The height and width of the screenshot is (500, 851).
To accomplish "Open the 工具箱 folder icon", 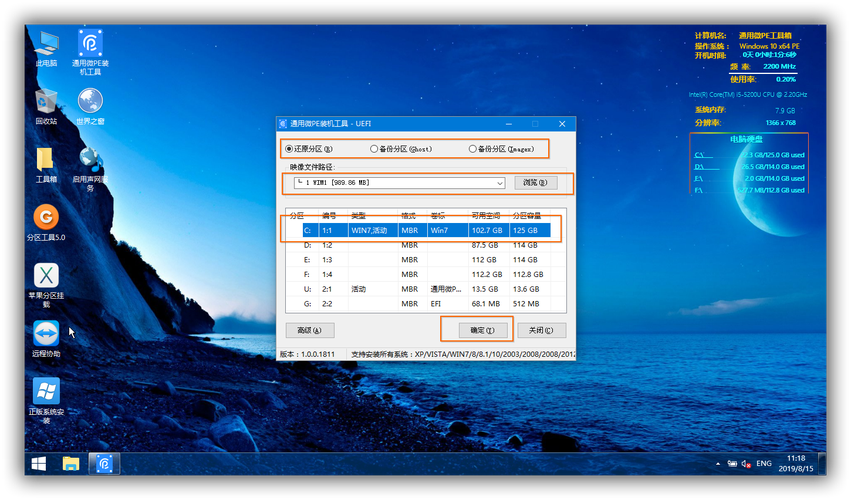I will tap(46, 165).
